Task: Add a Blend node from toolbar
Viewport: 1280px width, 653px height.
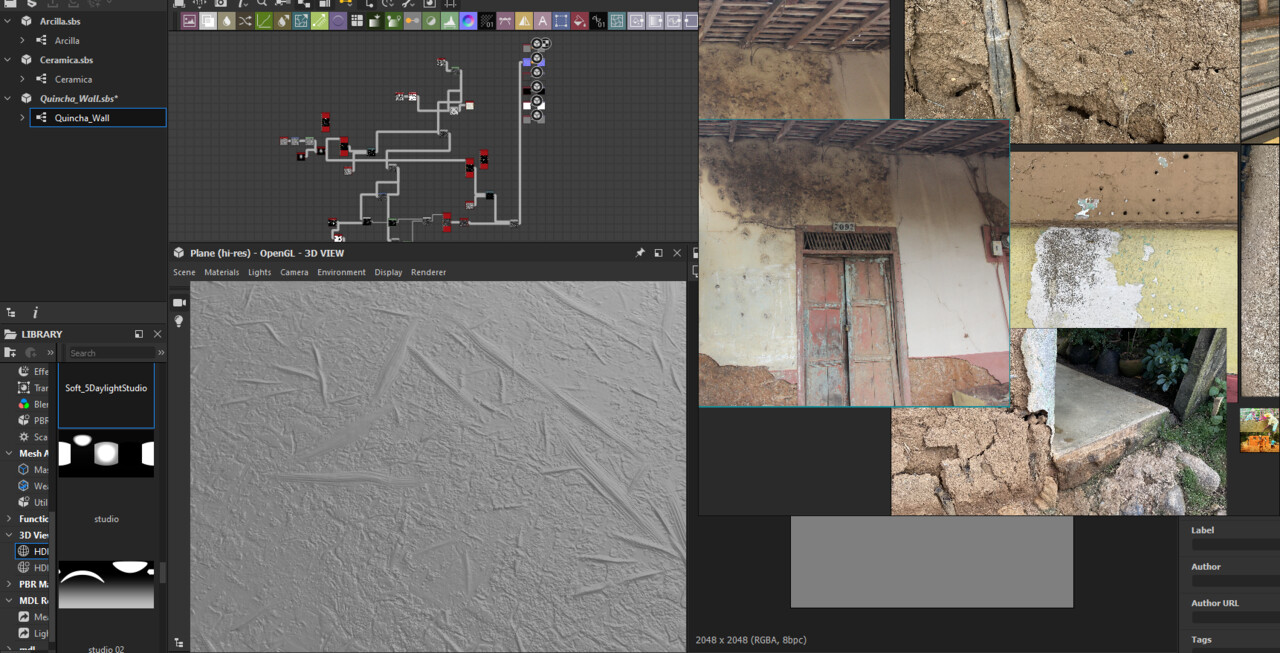Action: (208, 20)
